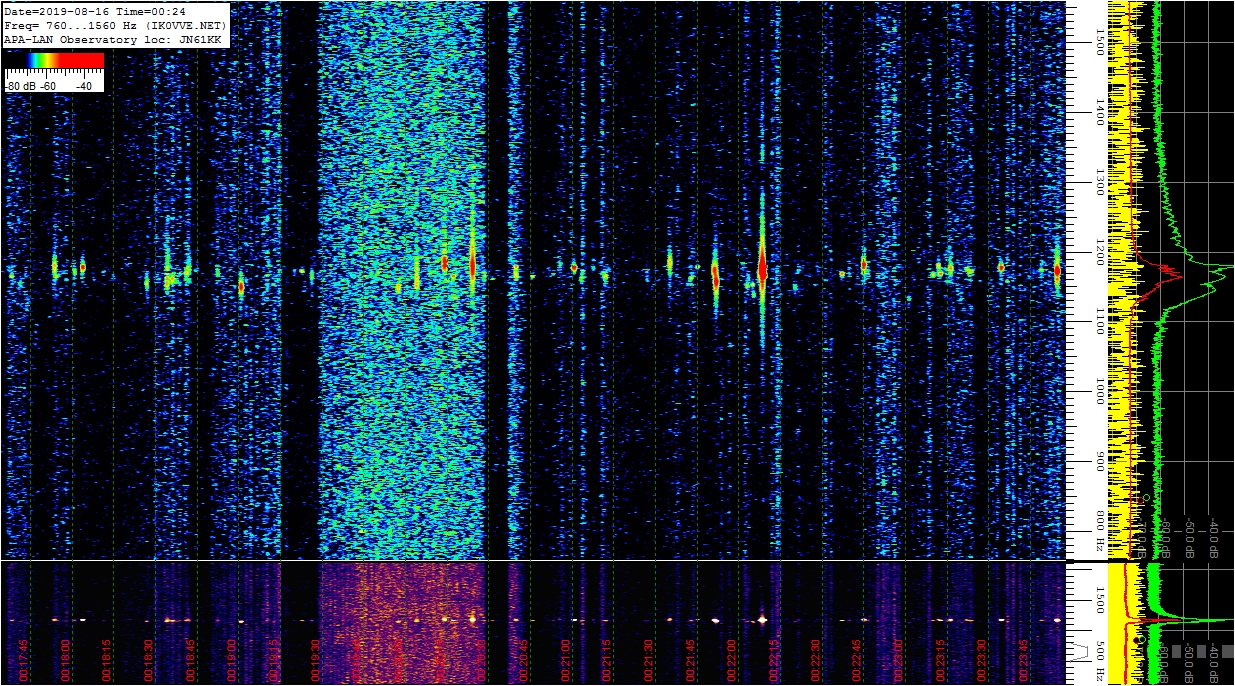
Task: Select the 900 frequency scale label
Action: point(1099,460)
